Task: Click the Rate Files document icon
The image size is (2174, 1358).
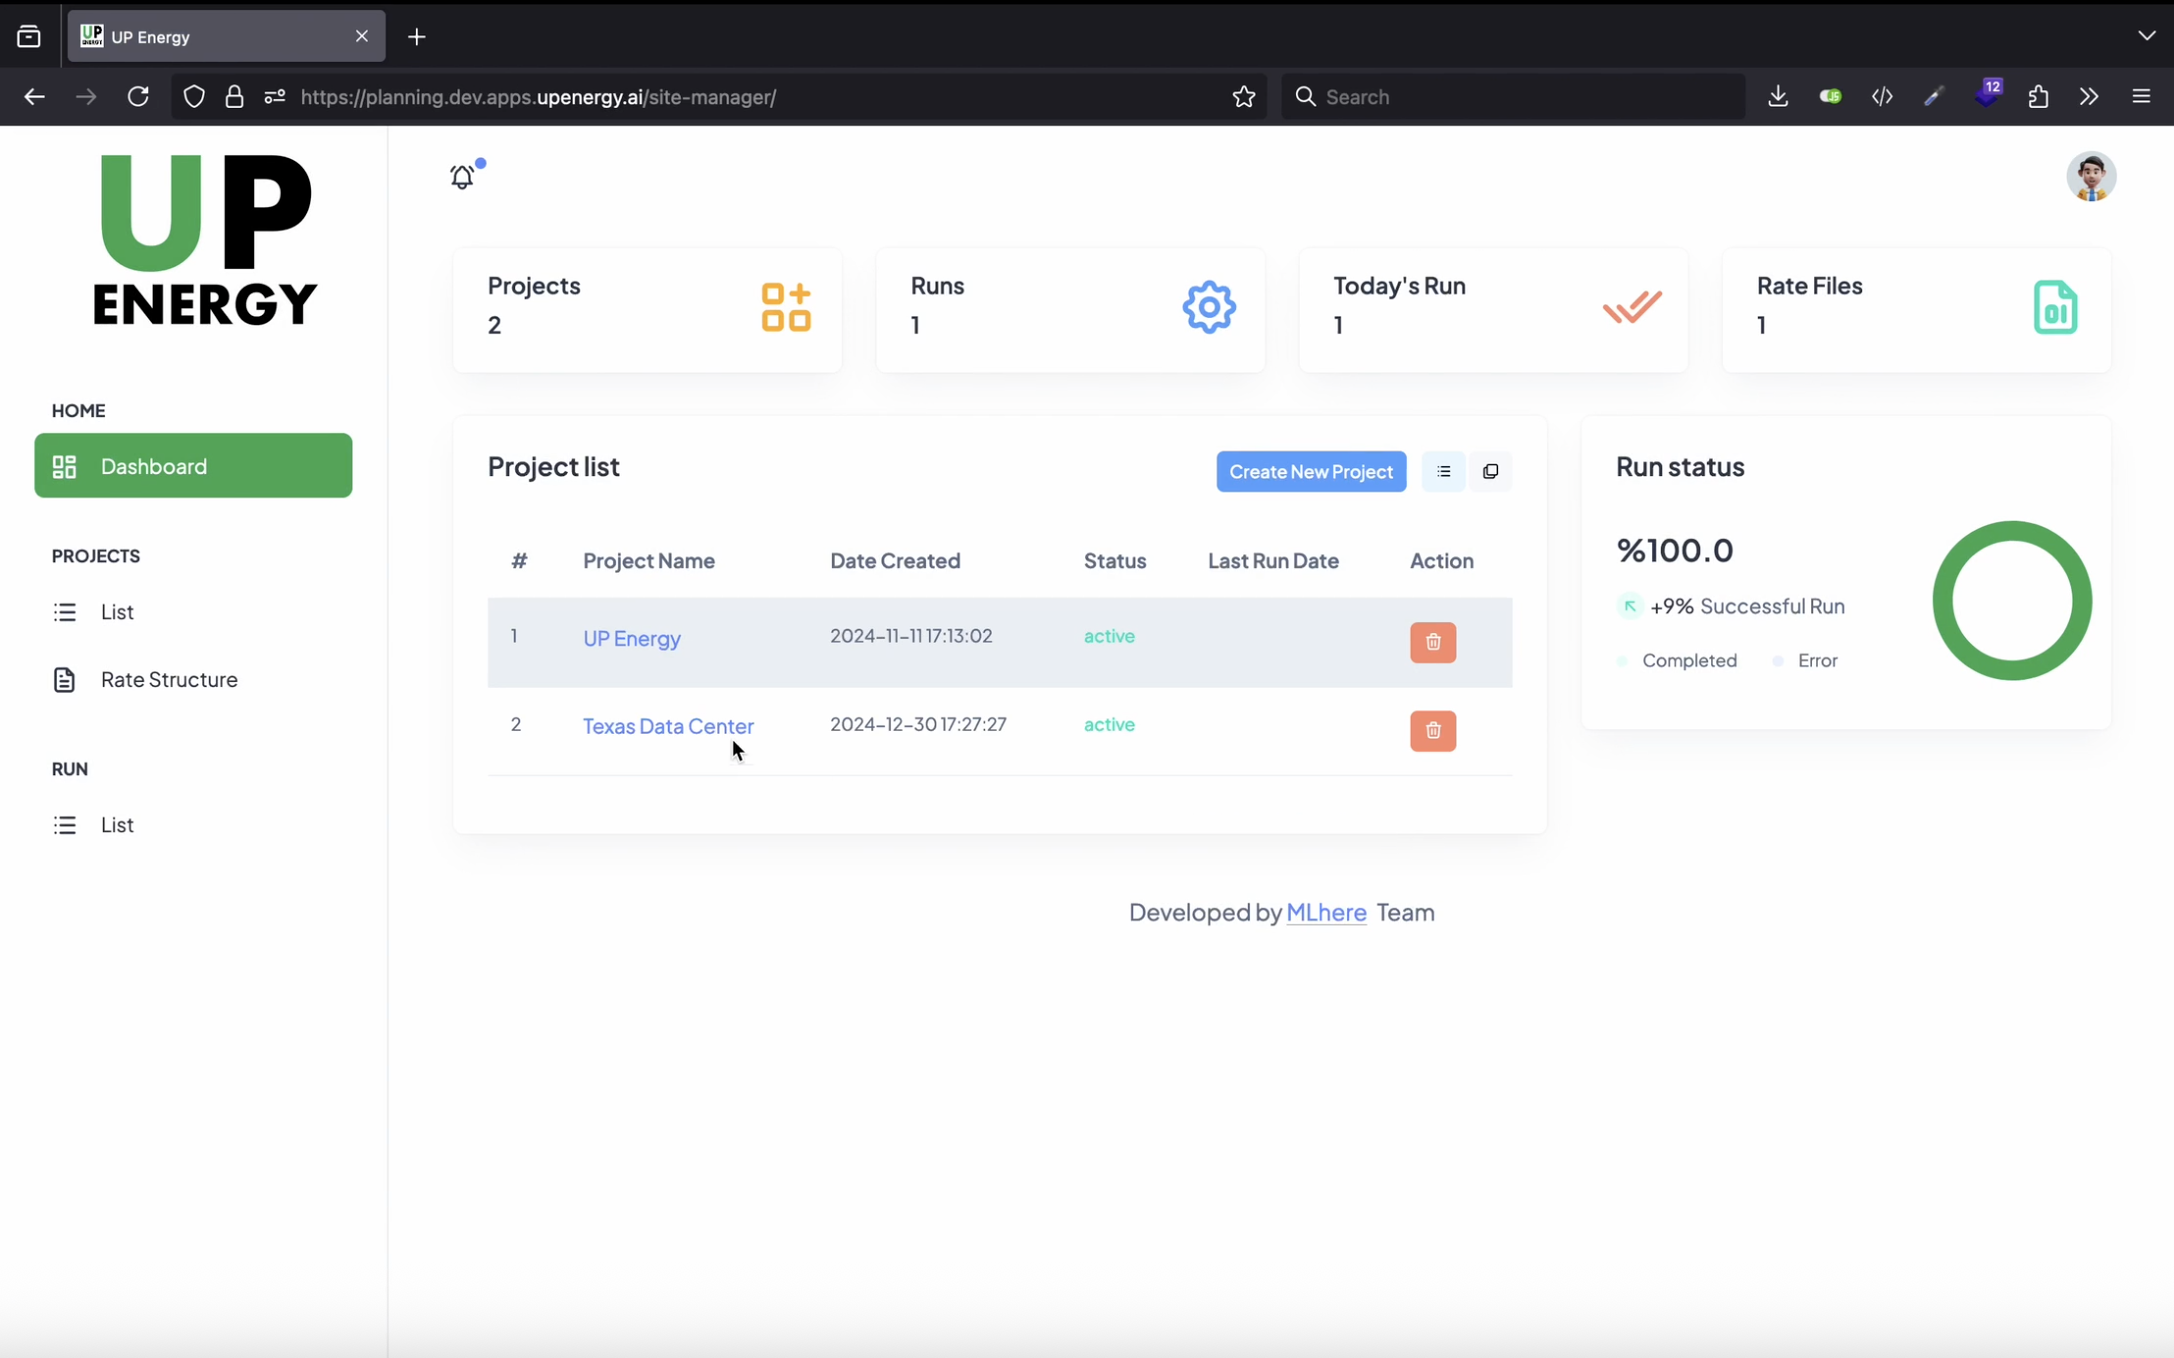Action: [2054, 307]
